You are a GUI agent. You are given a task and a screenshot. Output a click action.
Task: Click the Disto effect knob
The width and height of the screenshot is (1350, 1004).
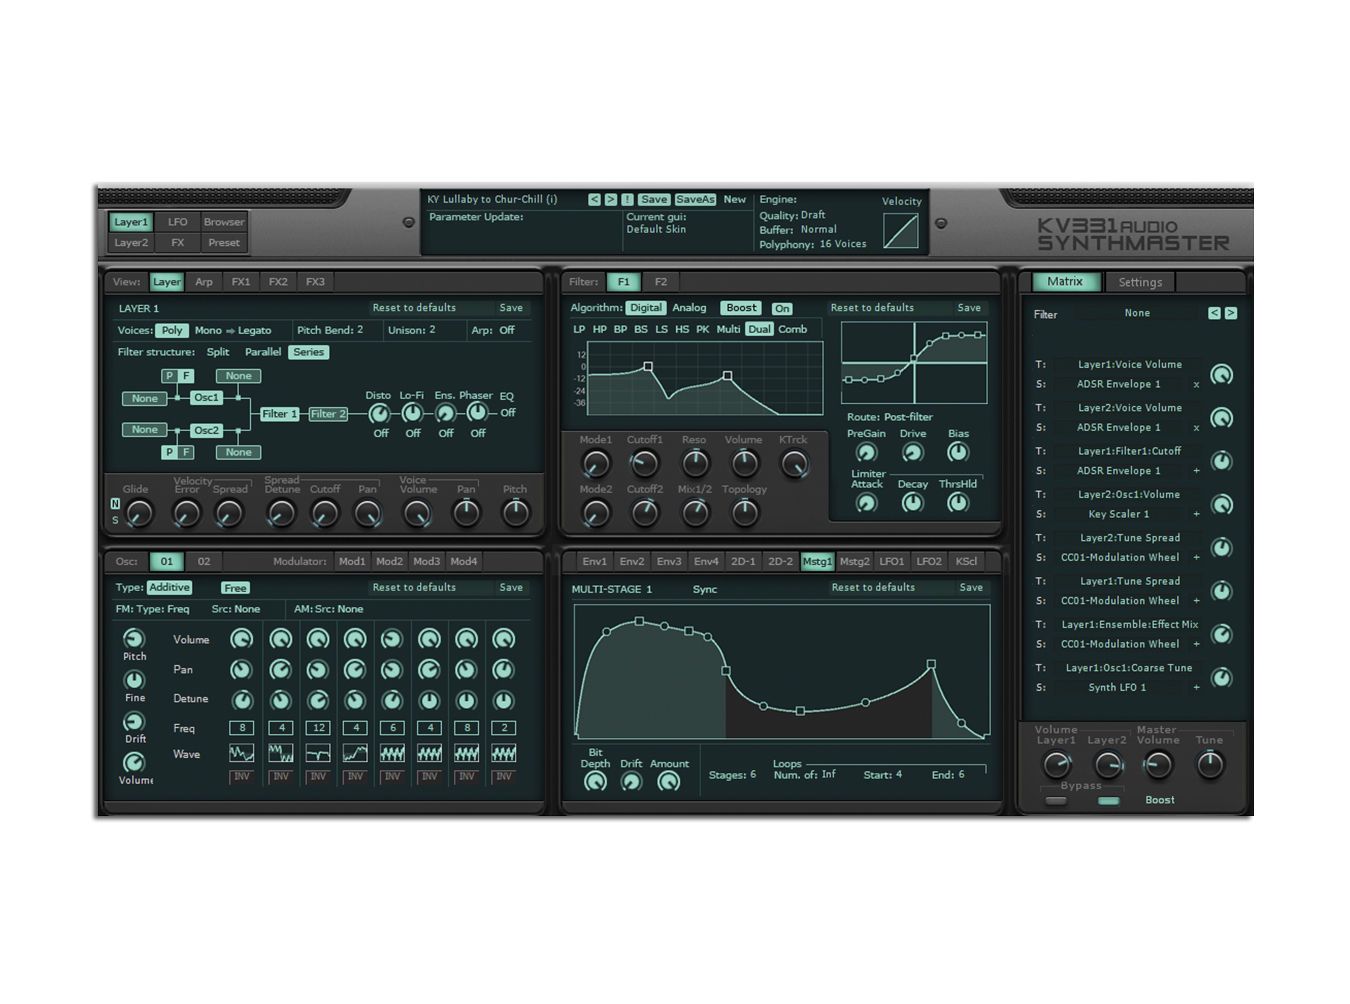[379, 413]
